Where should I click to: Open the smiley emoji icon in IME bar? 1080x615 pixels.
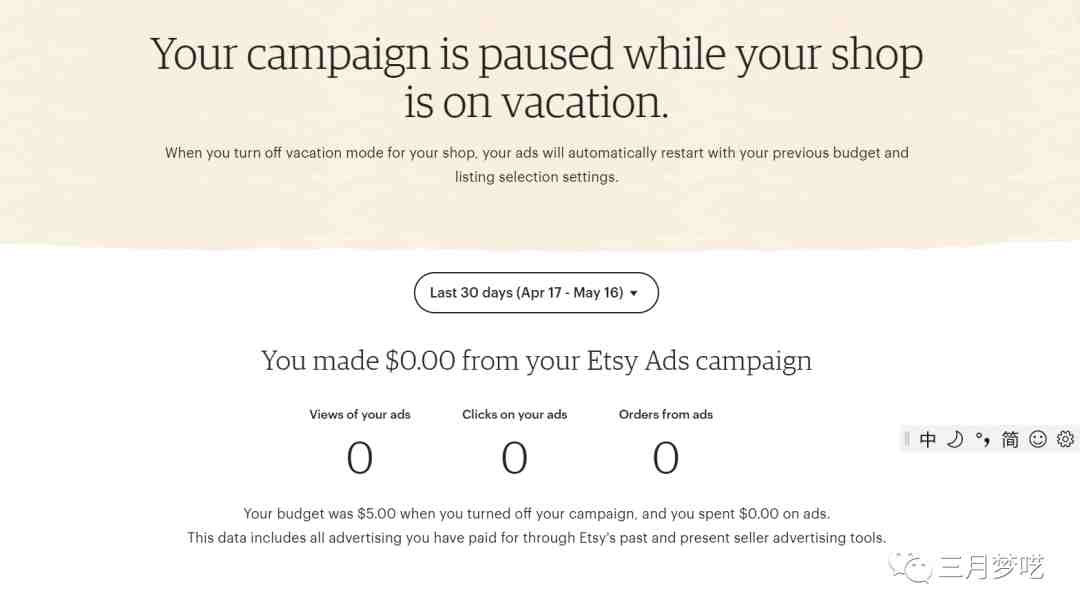1037,439
